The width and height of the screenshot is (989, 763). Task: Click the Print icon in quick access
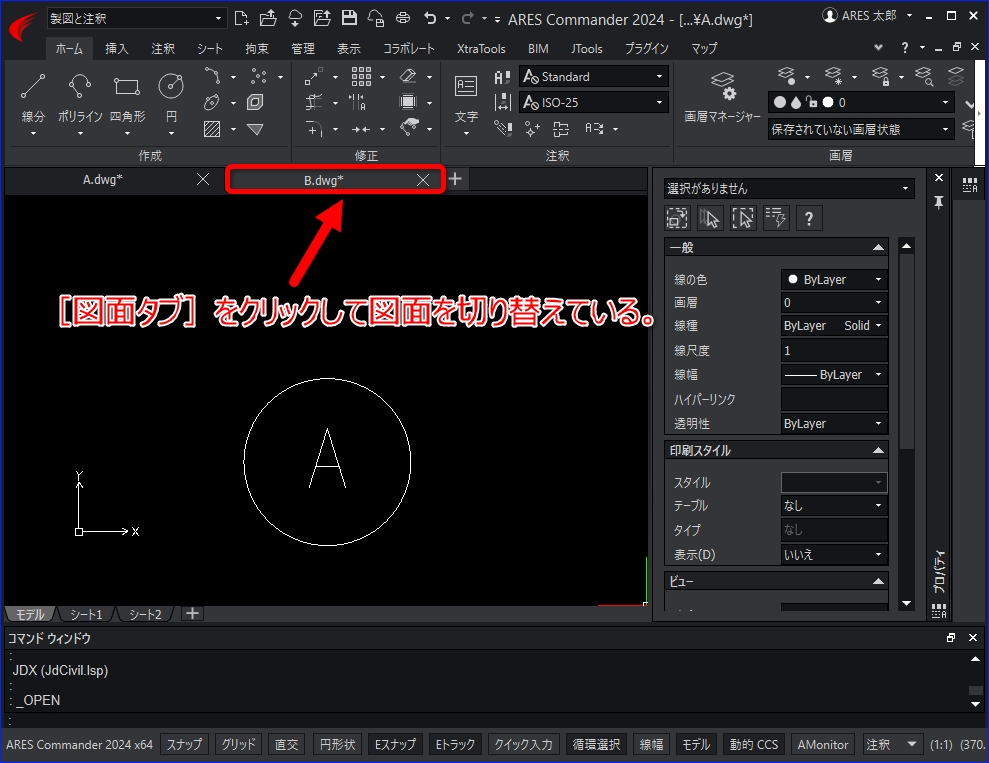[x=402, y=18]
